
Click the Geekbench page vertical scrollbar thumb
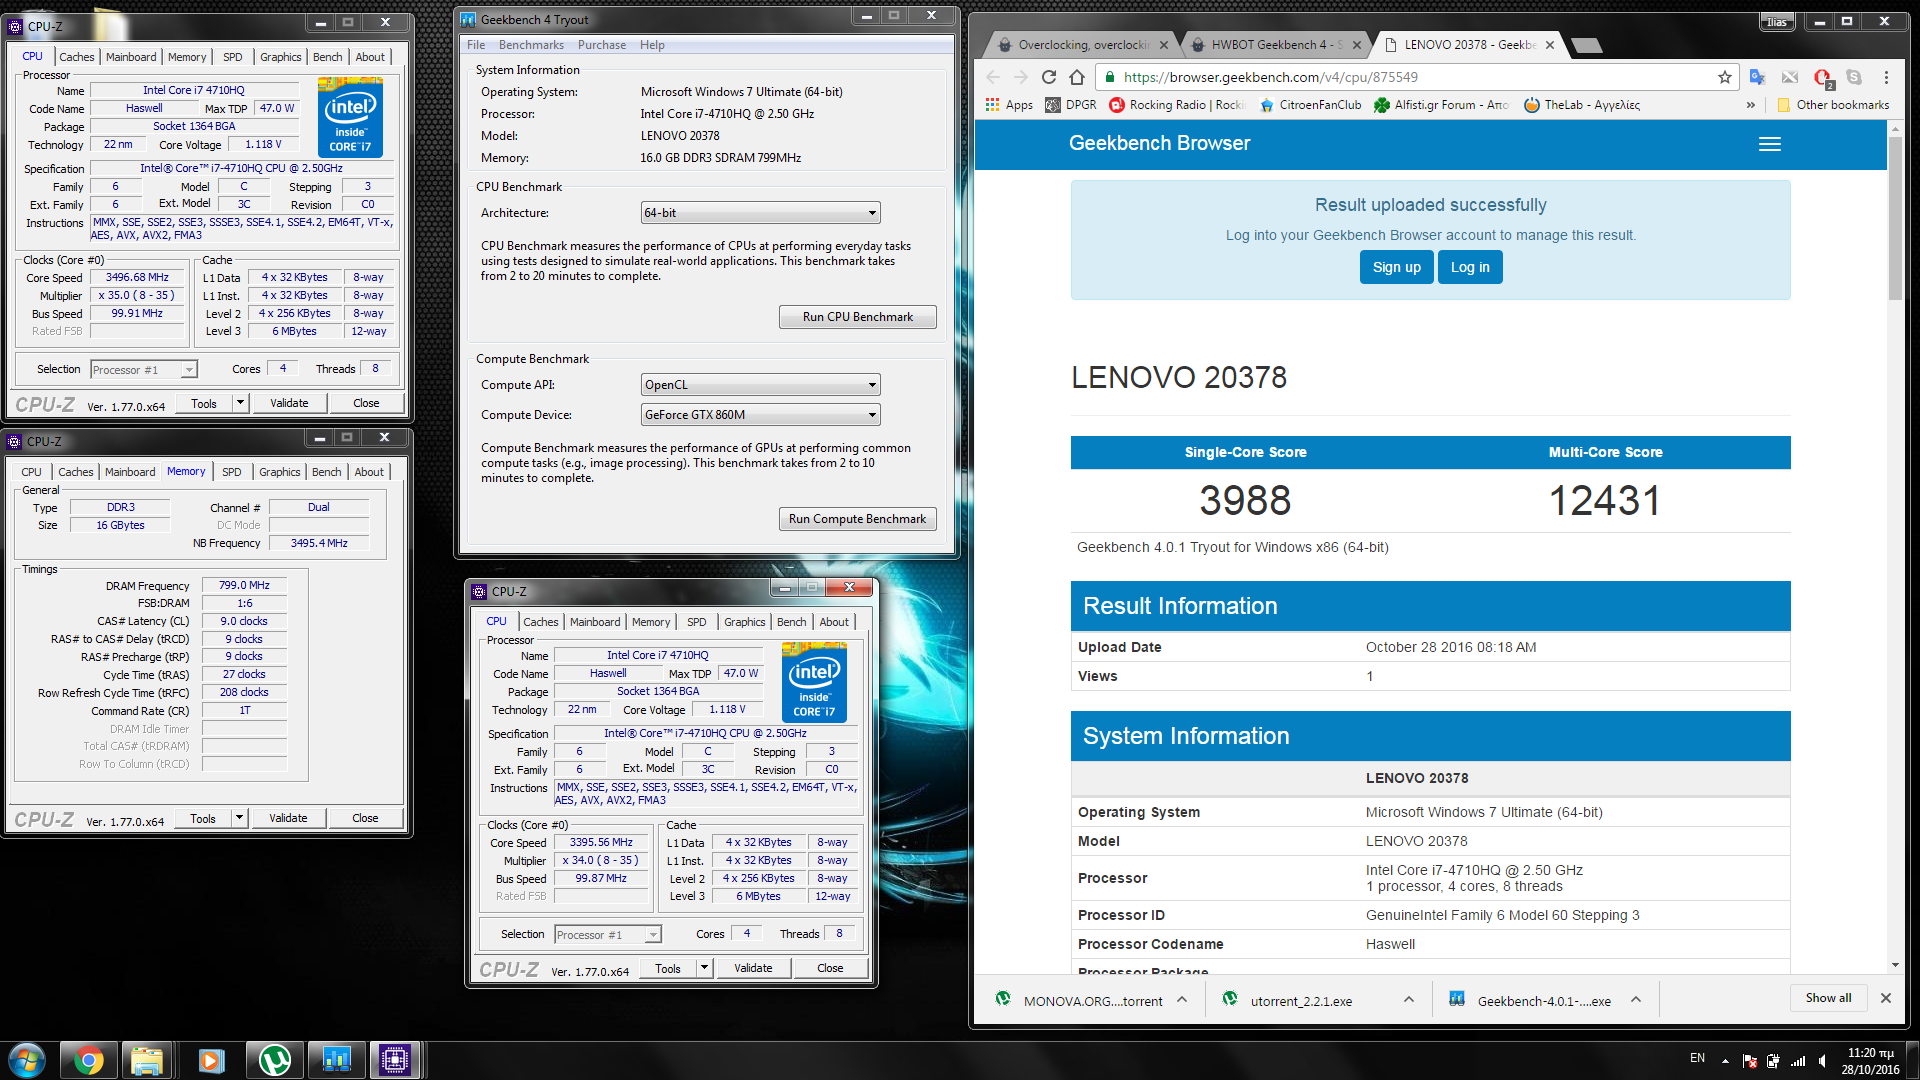pos(1895,218)
